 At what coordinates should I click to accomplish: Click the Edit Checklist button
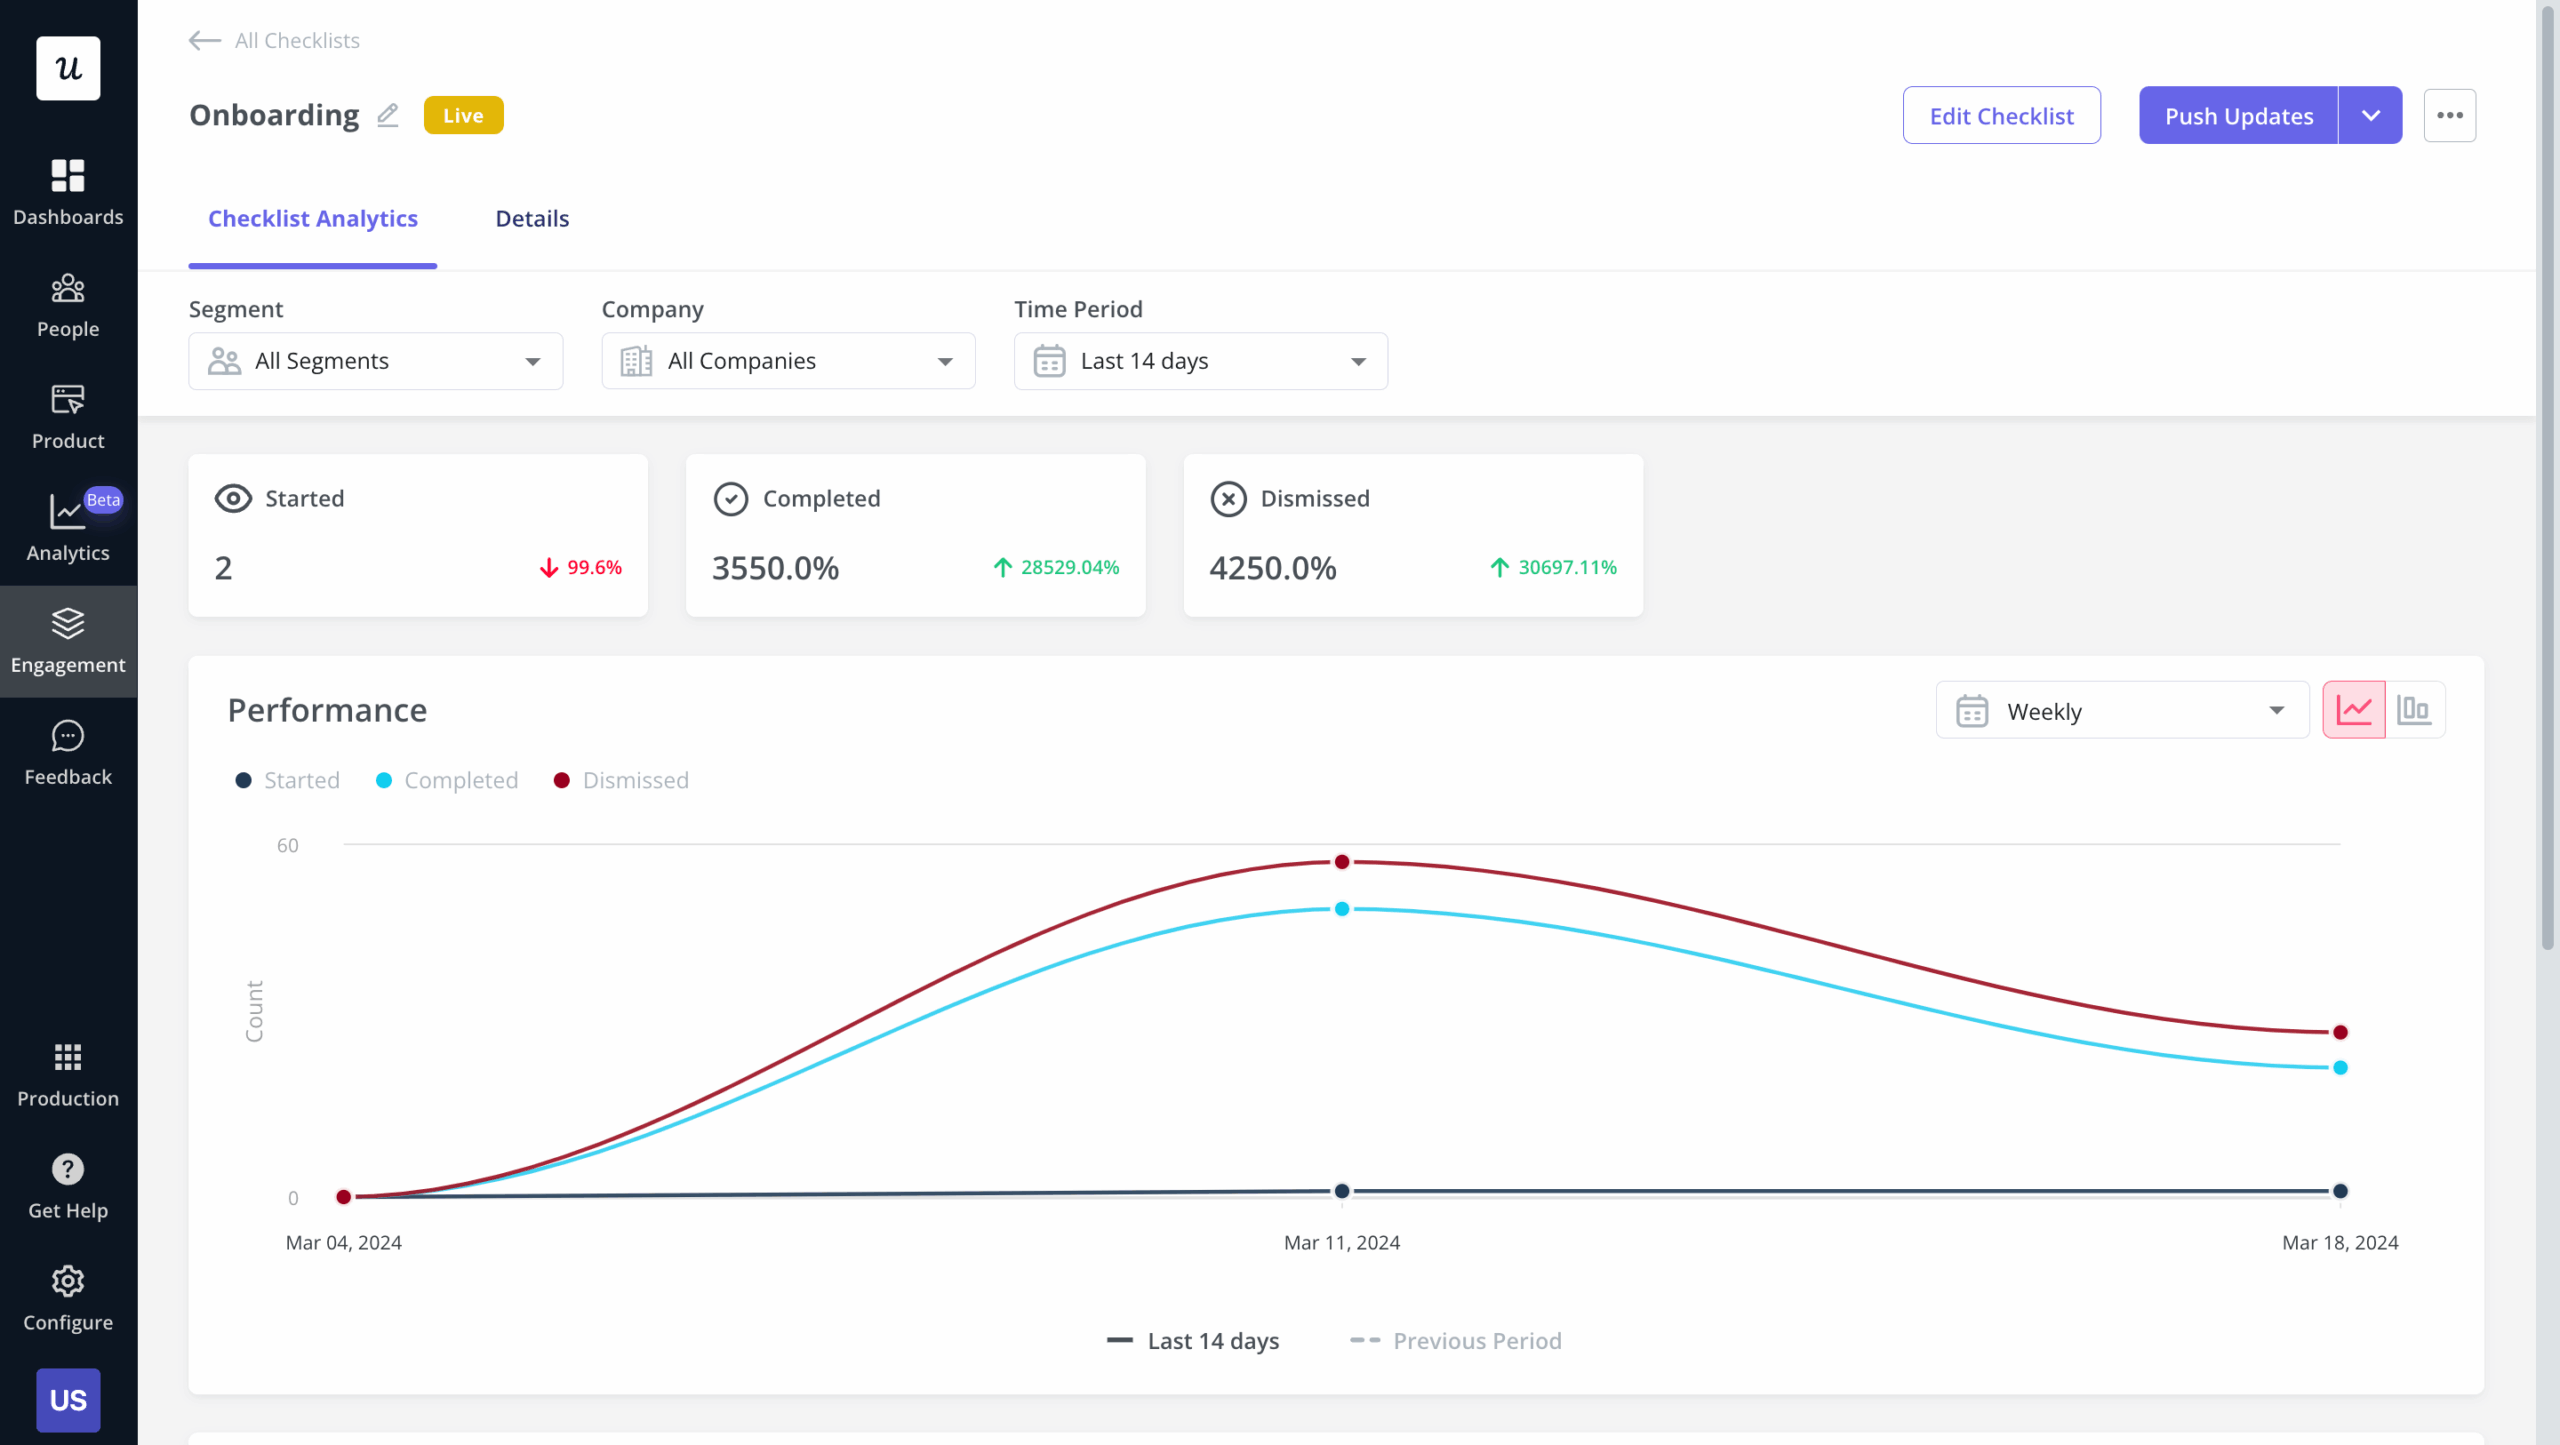[x=2001, y=115]
